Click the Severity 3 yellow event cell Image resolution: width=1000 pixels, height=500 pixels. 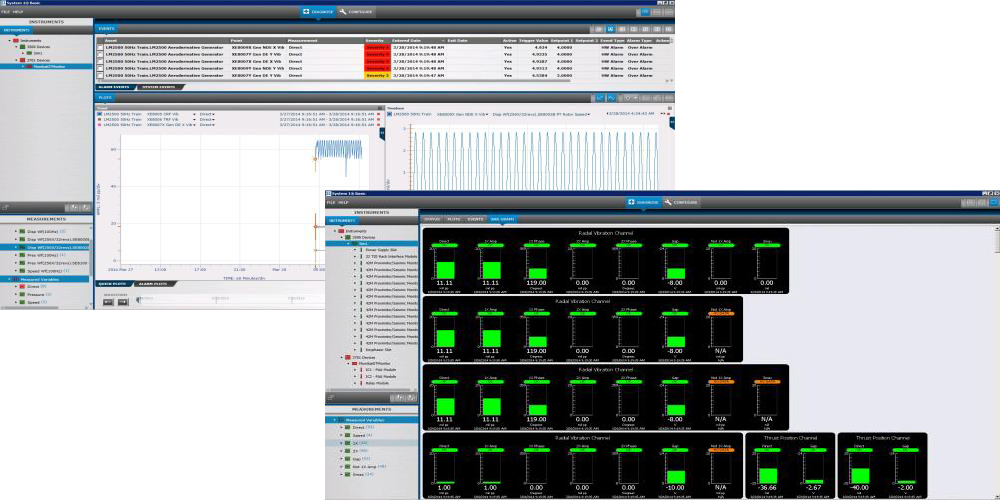[x=377, y=75]
